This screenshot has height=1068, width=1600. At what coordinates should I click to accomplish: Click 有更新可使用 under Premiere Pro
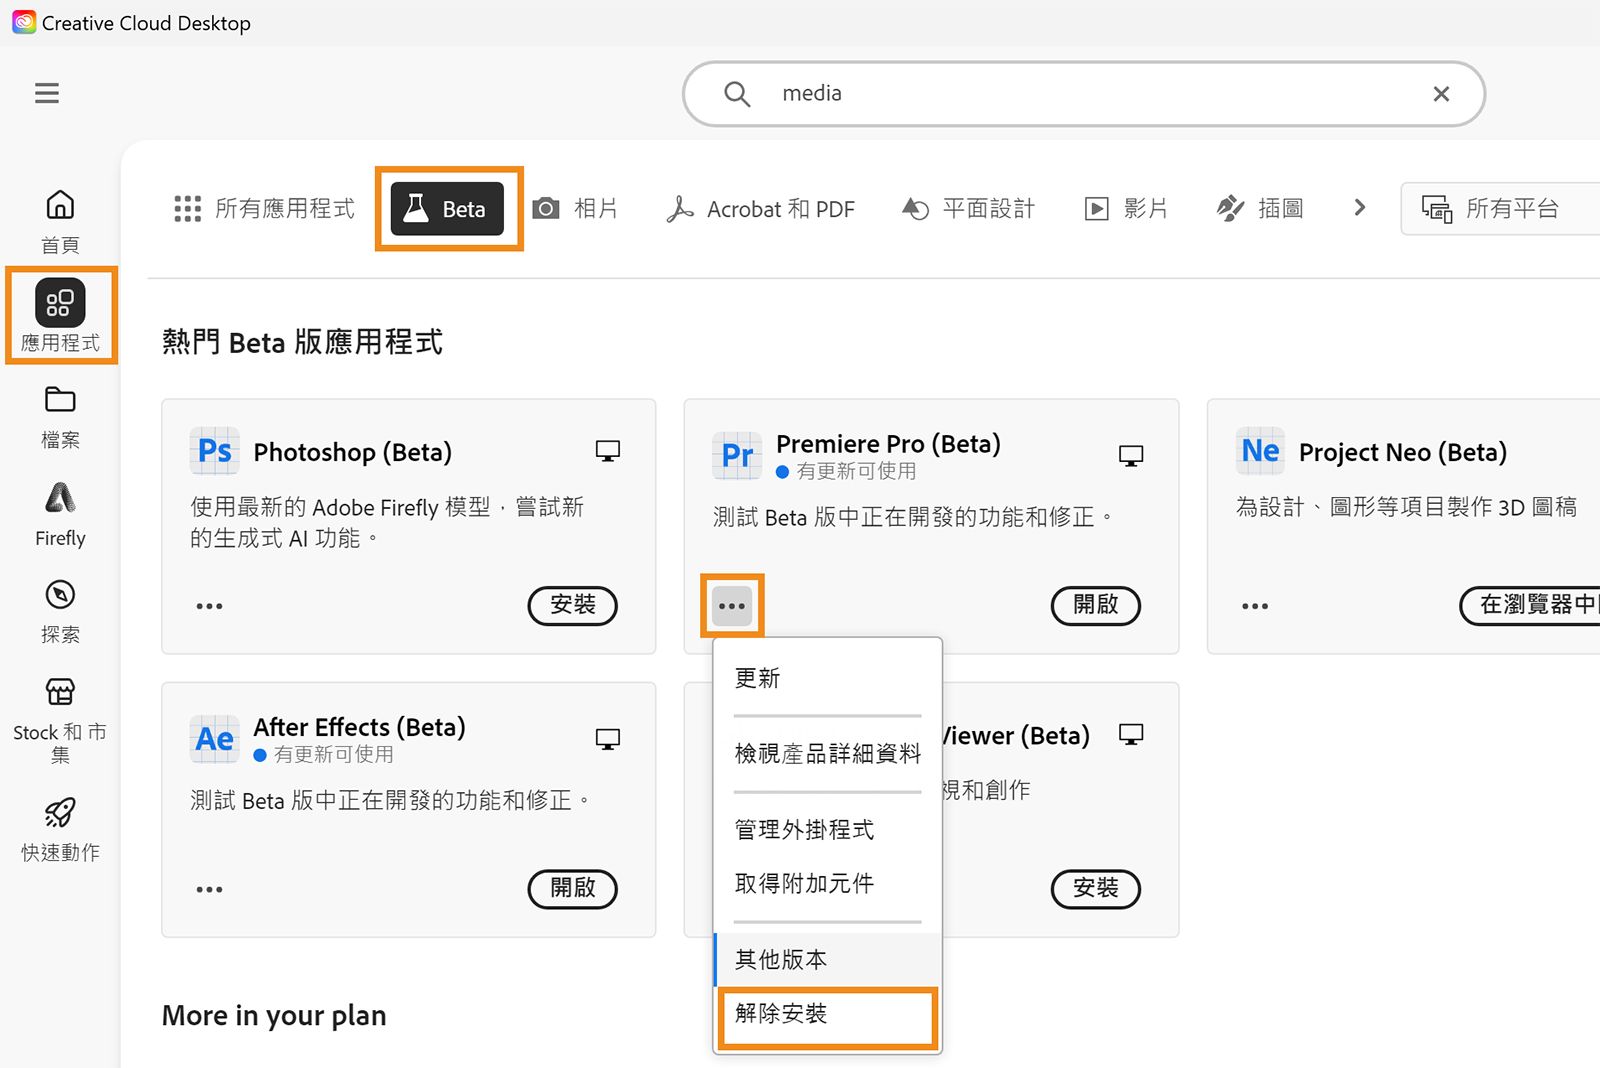[856, 471]
